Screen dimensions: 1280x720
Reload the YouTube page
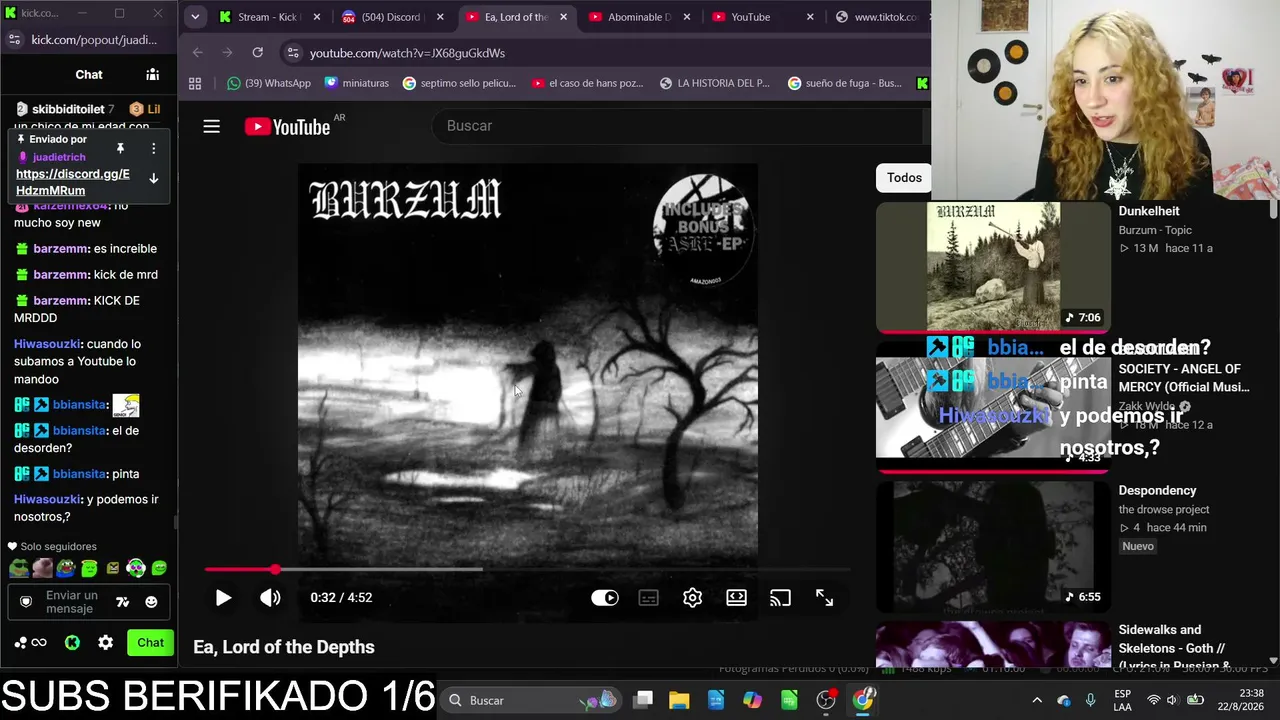click(x=257, y=53)
